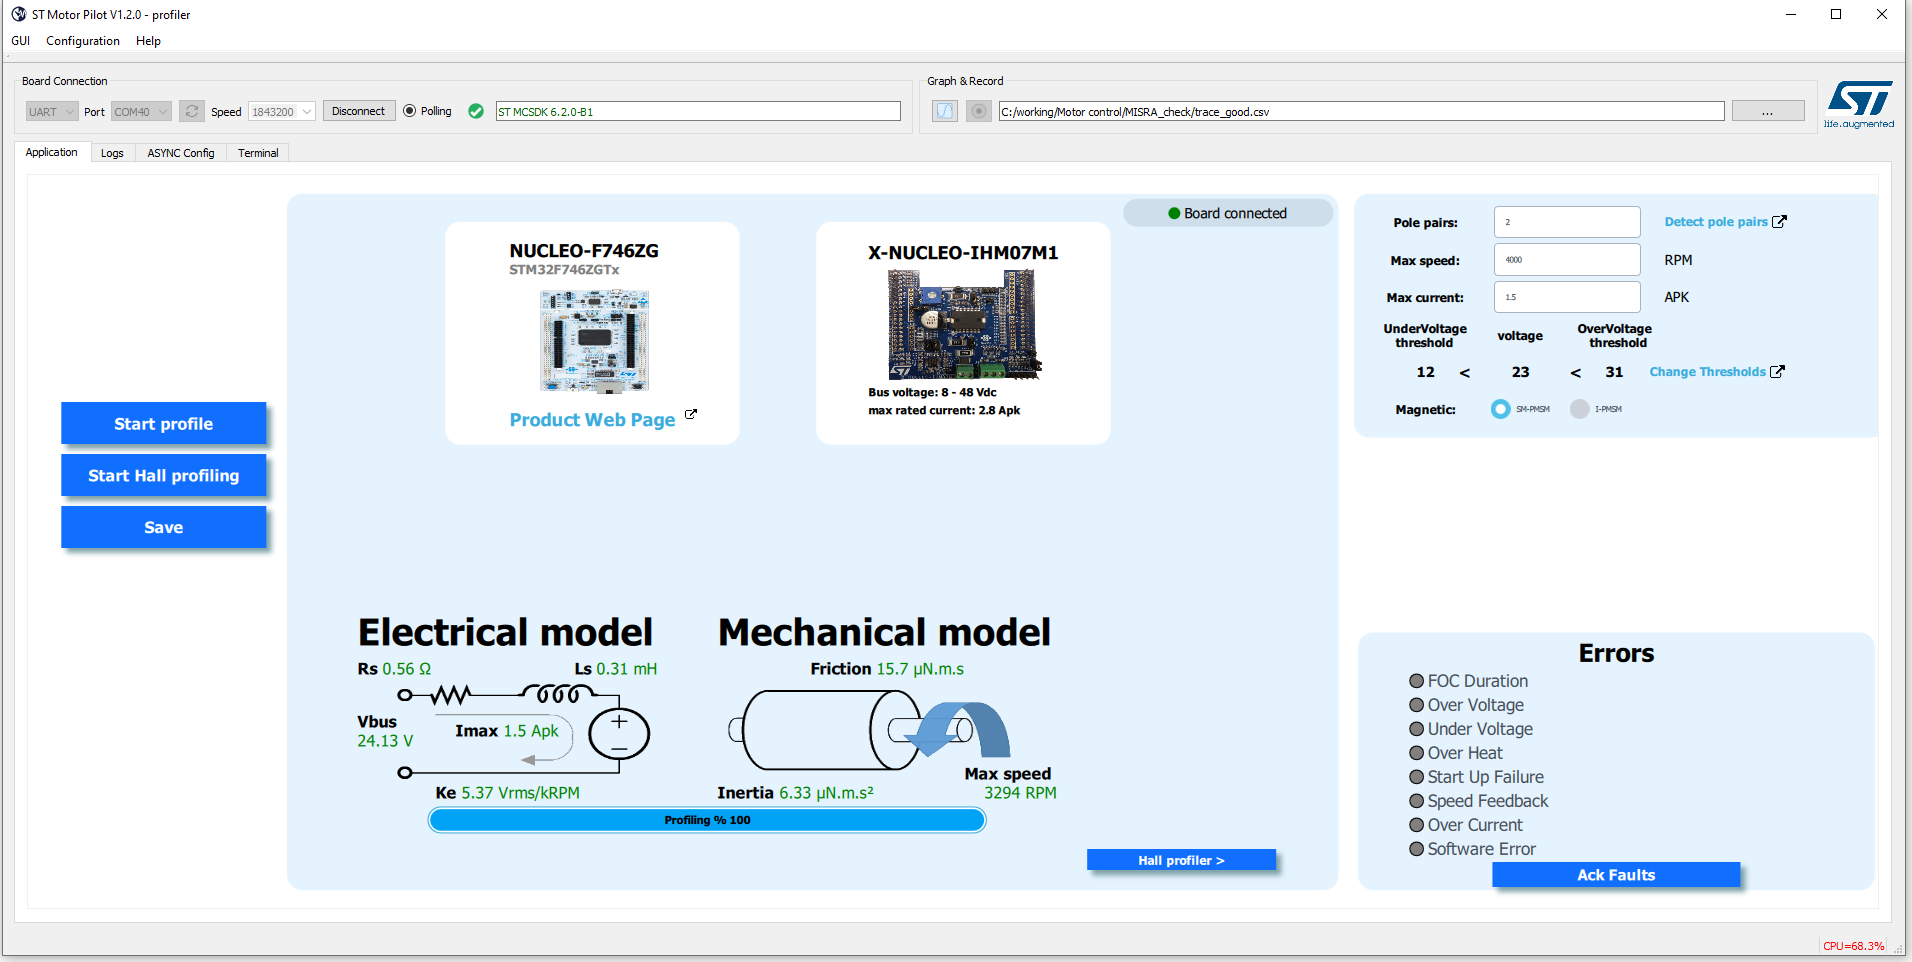This screenshot has height=962, width=1912.
Task: Open the UART connection type dropdown
Action: 52,112
